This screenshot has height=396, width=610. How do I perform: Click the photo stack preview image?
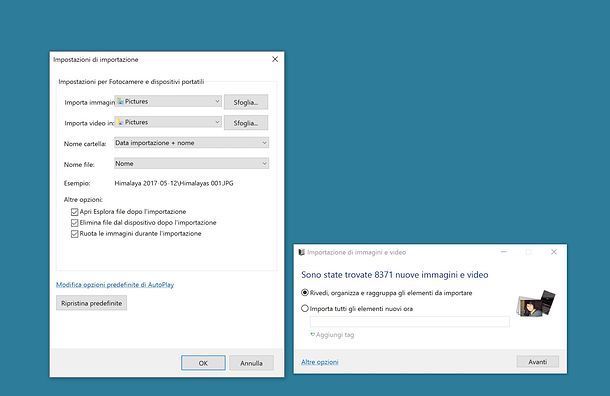click(x=536, y=303)
